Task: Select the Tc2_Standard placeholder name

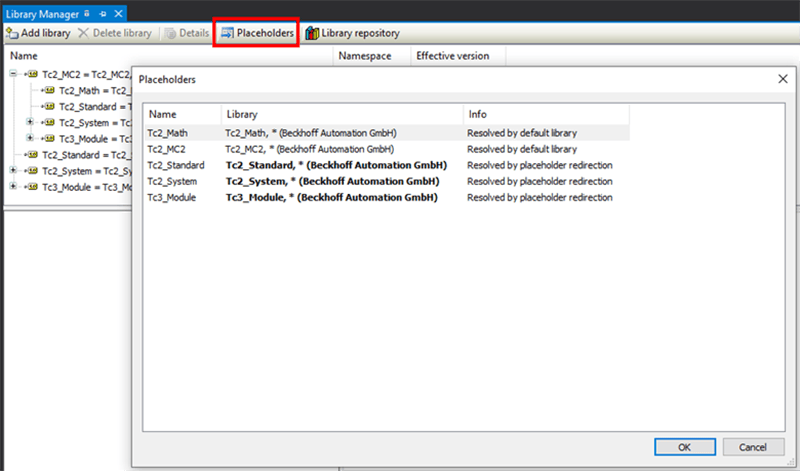Action: pos(176,165)
